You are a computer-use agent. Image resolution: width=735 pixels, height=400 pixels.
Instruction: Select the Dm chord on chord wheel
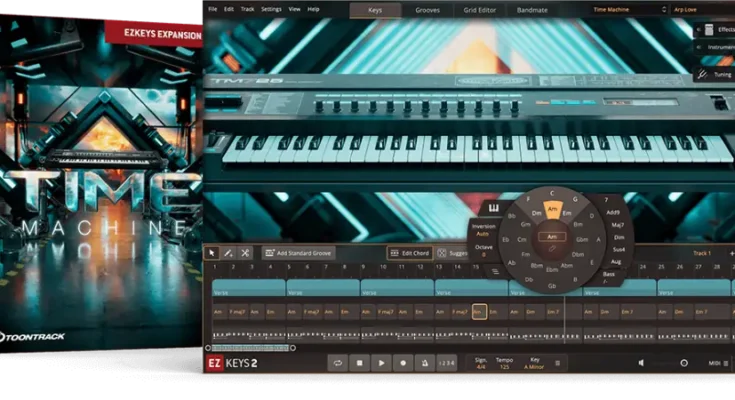pyautogui.click(x=537, y=213)
